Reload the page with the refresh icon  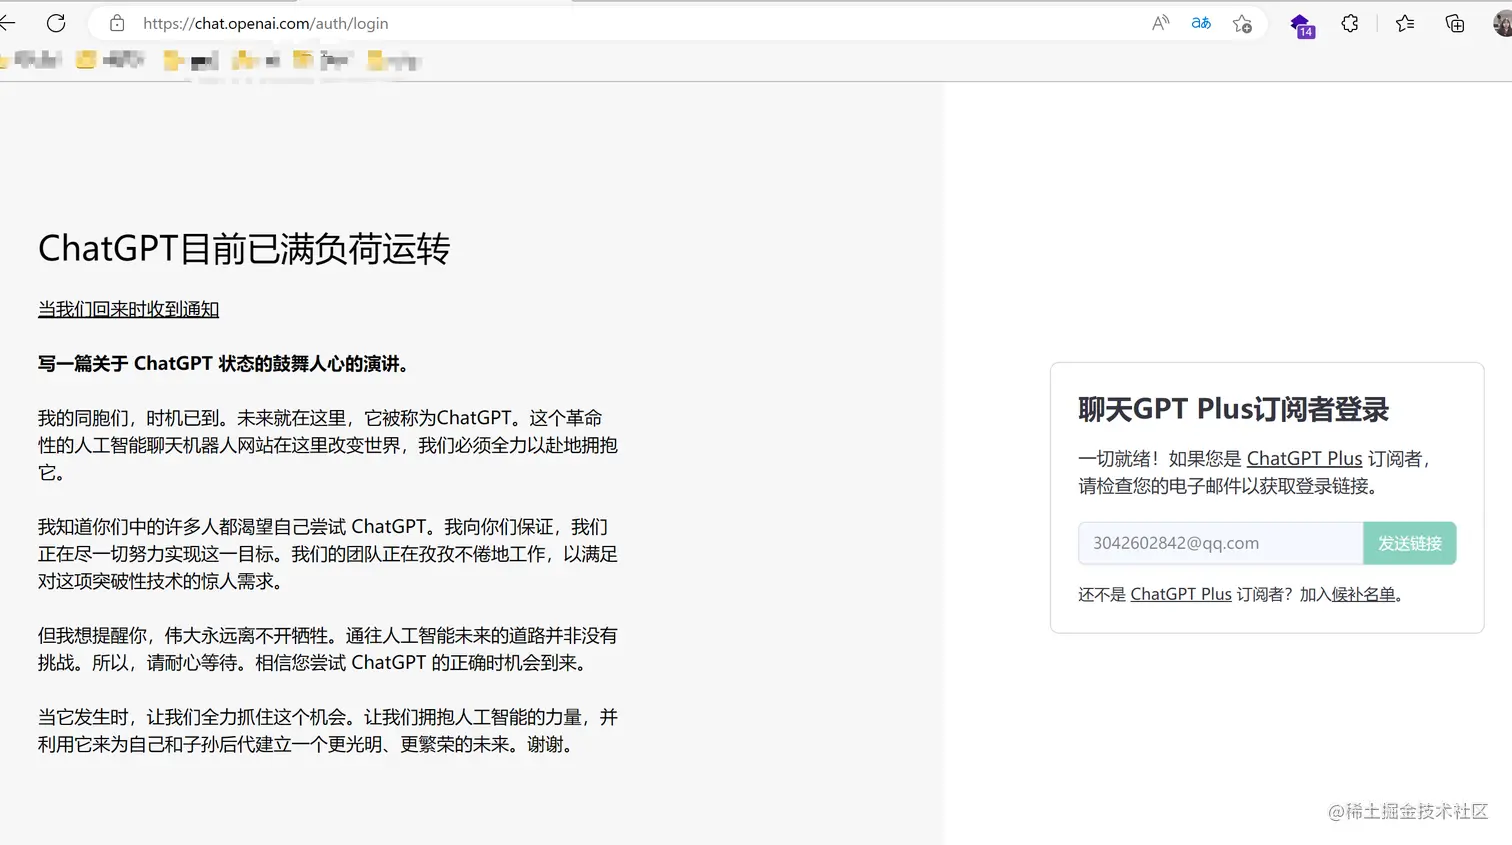coord(56,23)
